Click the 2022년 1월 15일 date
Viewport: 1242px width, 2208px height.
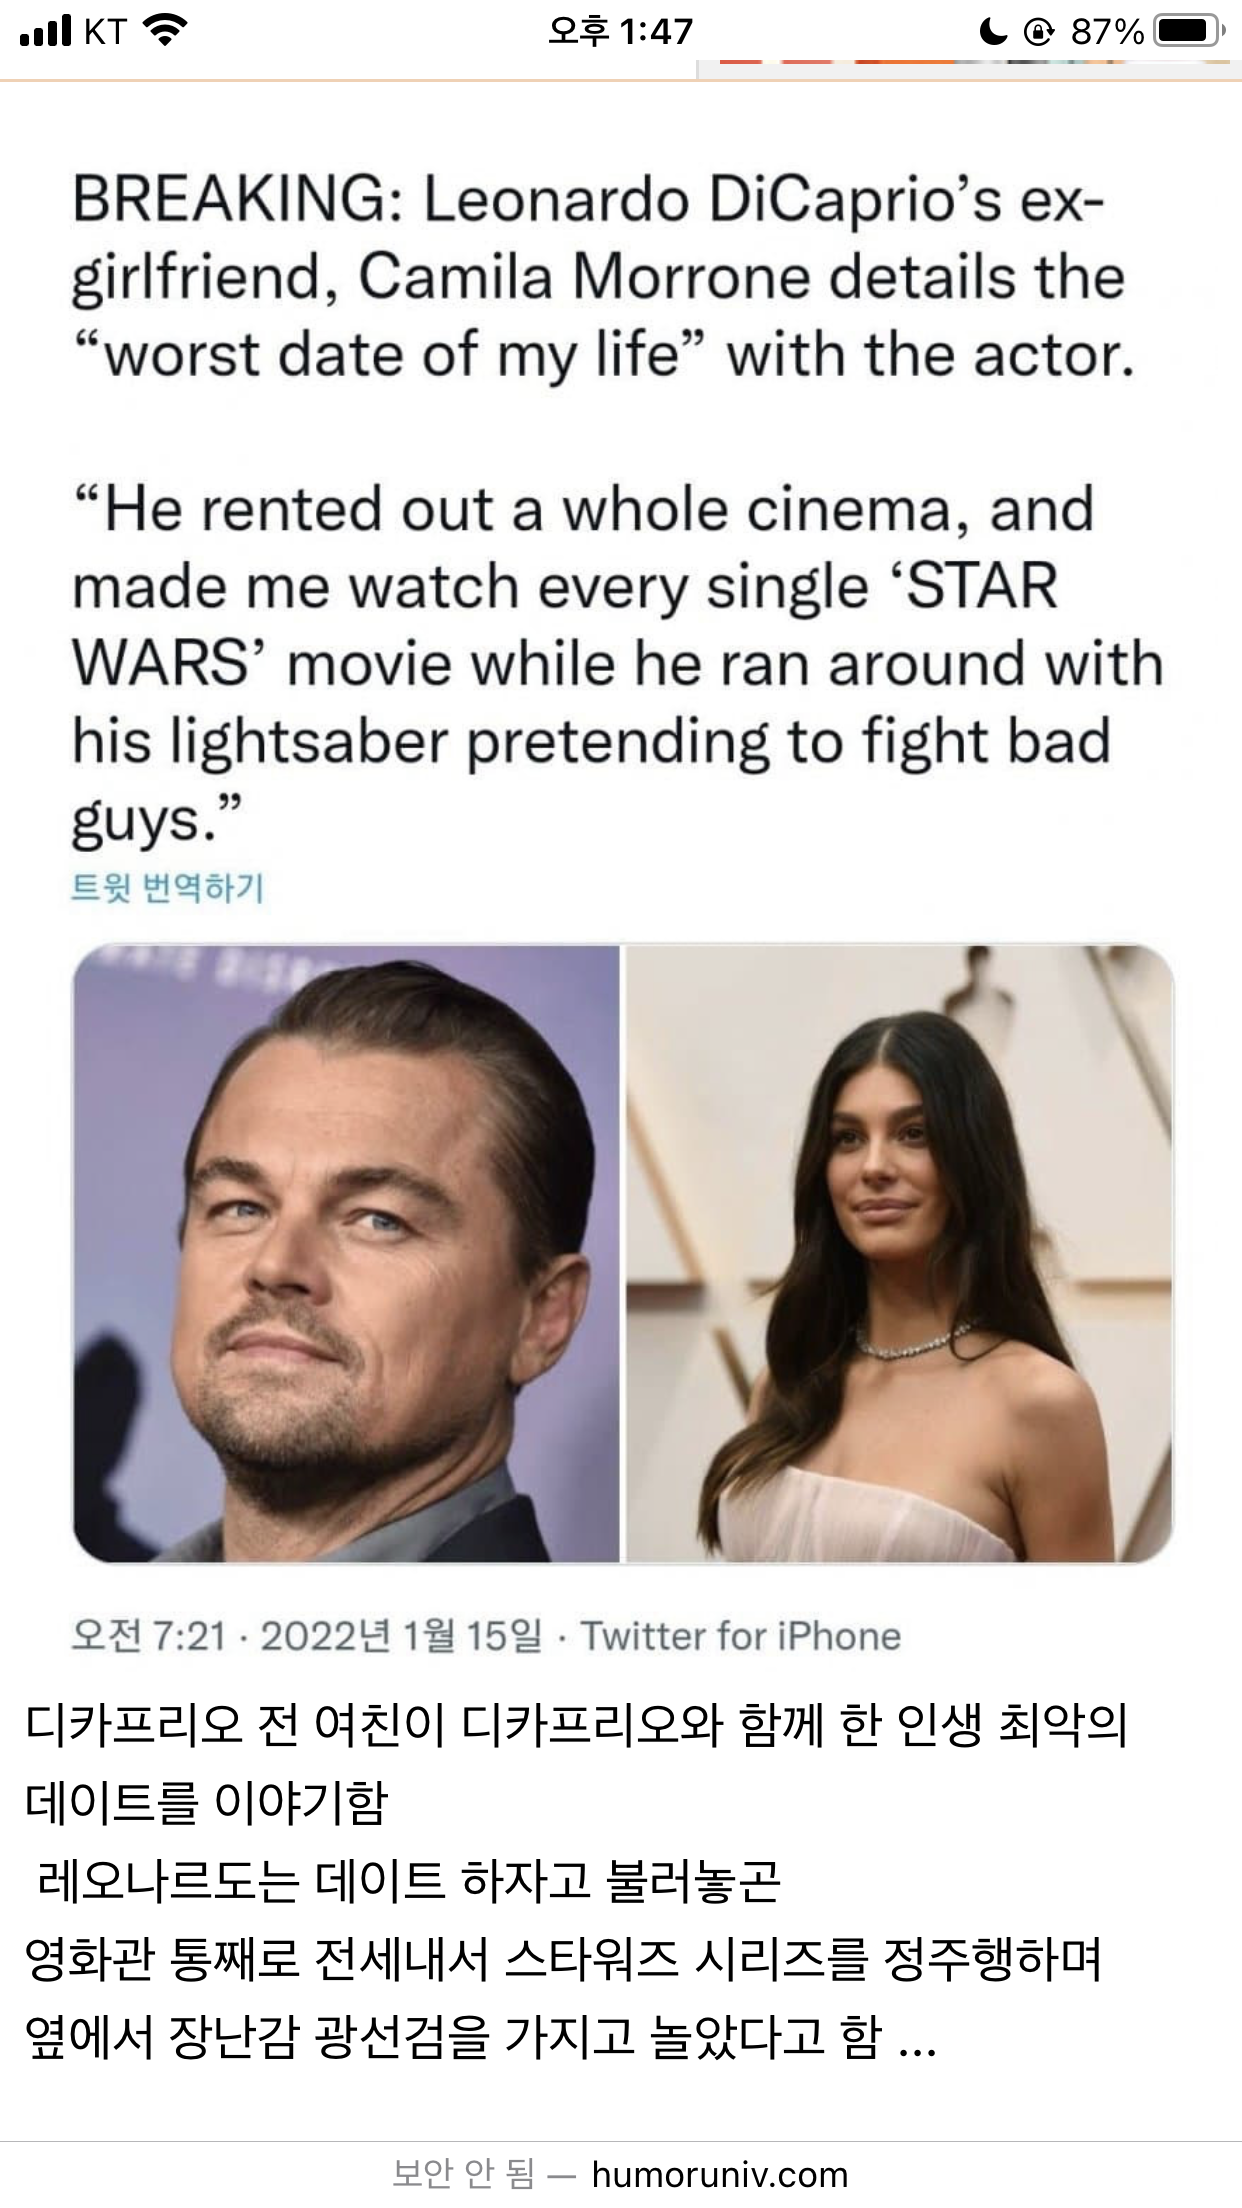click(x=401, y=1636)
